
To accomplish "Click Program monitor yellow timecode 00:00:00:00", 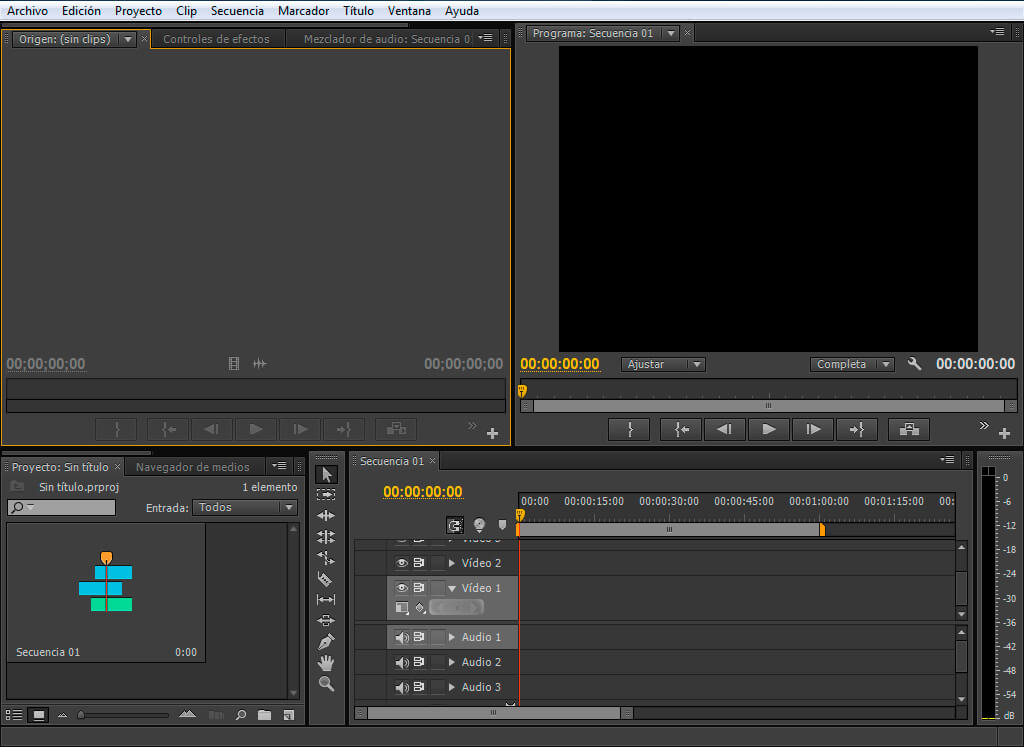I will click(x=560, y=364).
